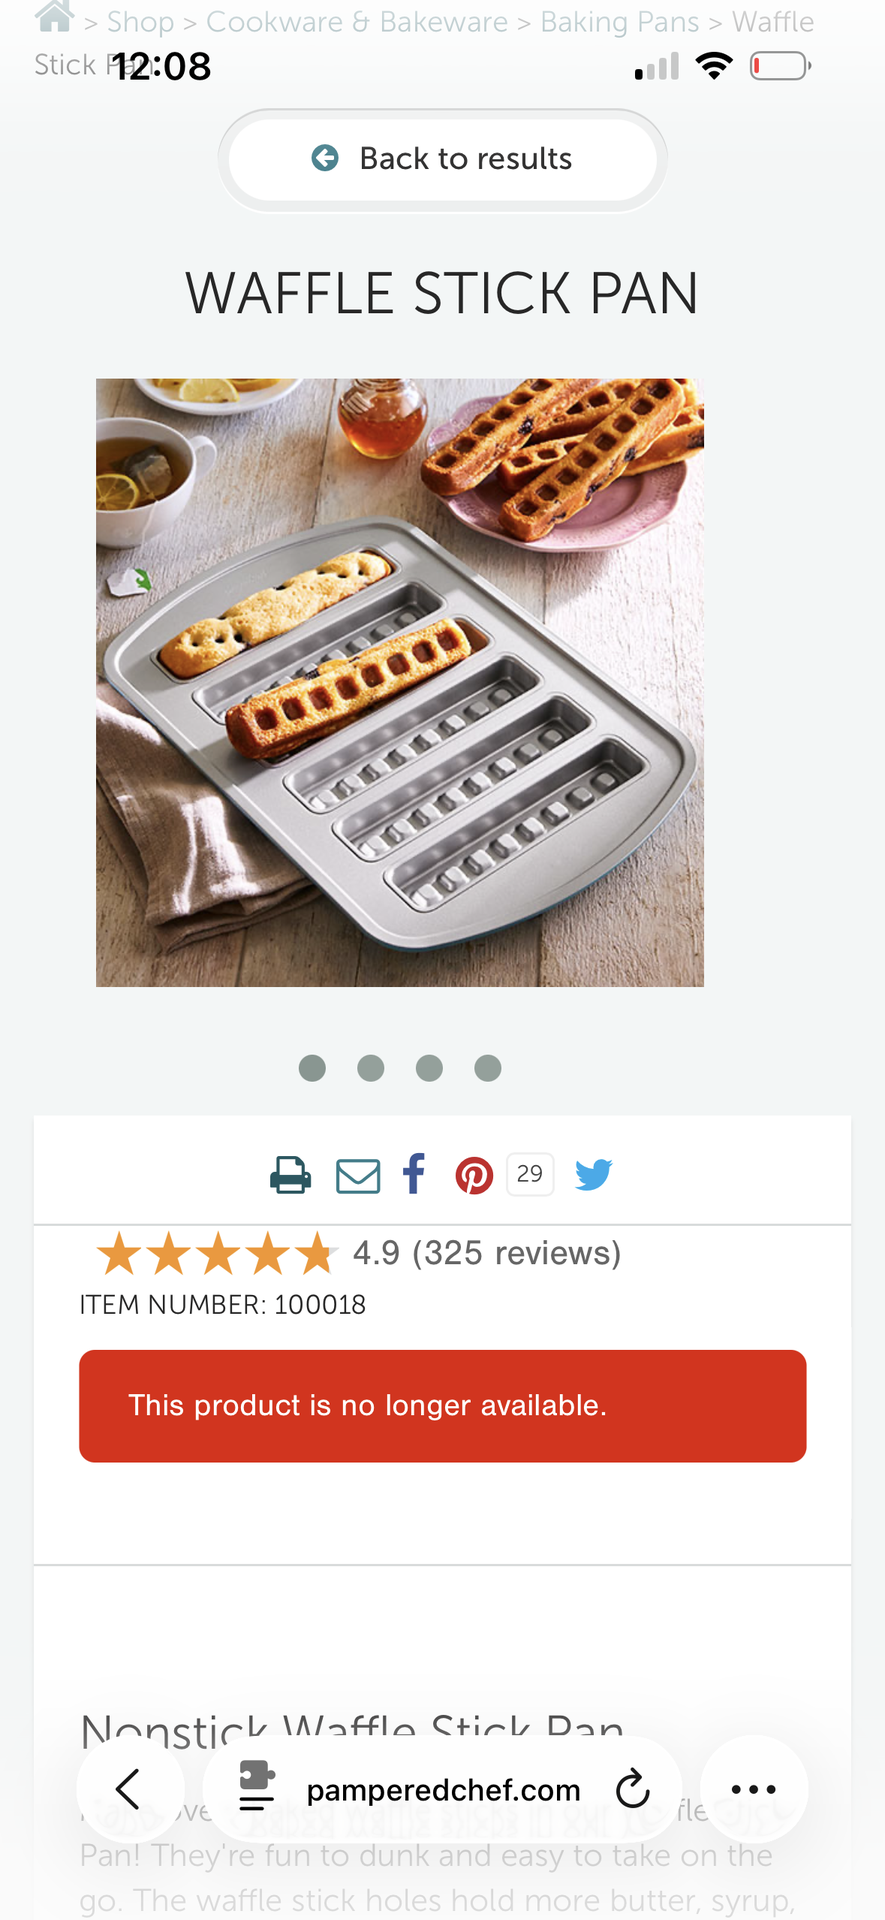Tap the home breadcrumb icon

(54, 17)
